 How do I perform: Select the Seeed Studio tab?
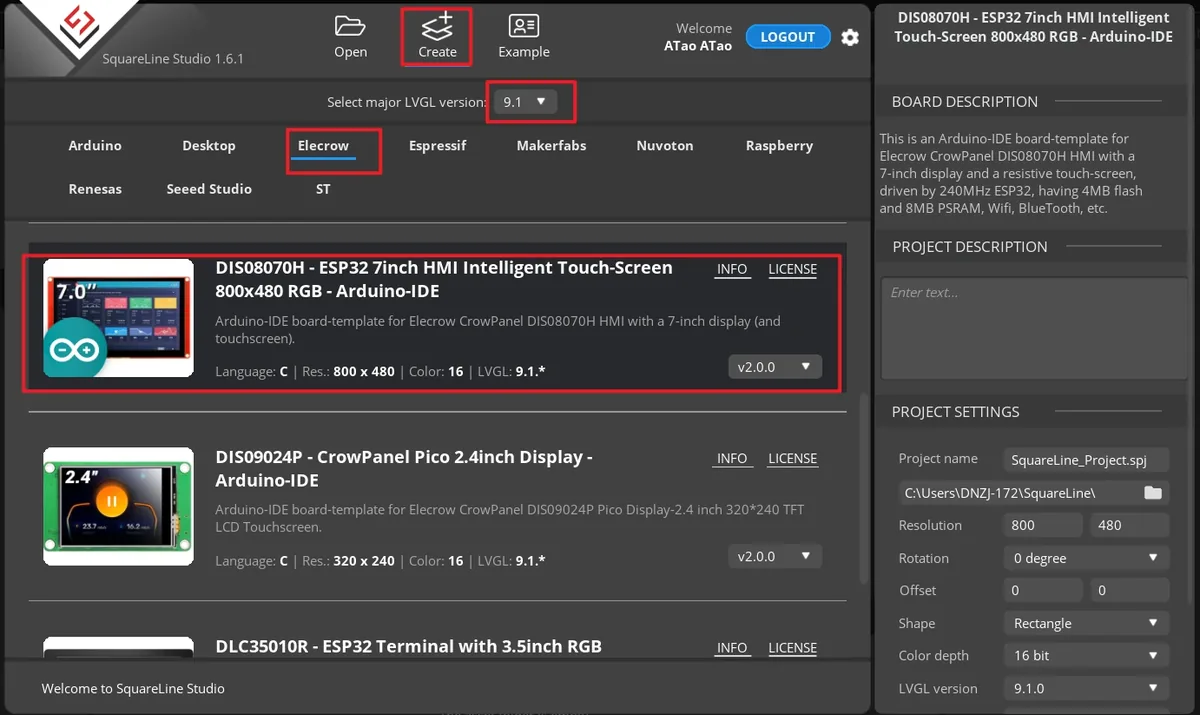tap(209, 189)
